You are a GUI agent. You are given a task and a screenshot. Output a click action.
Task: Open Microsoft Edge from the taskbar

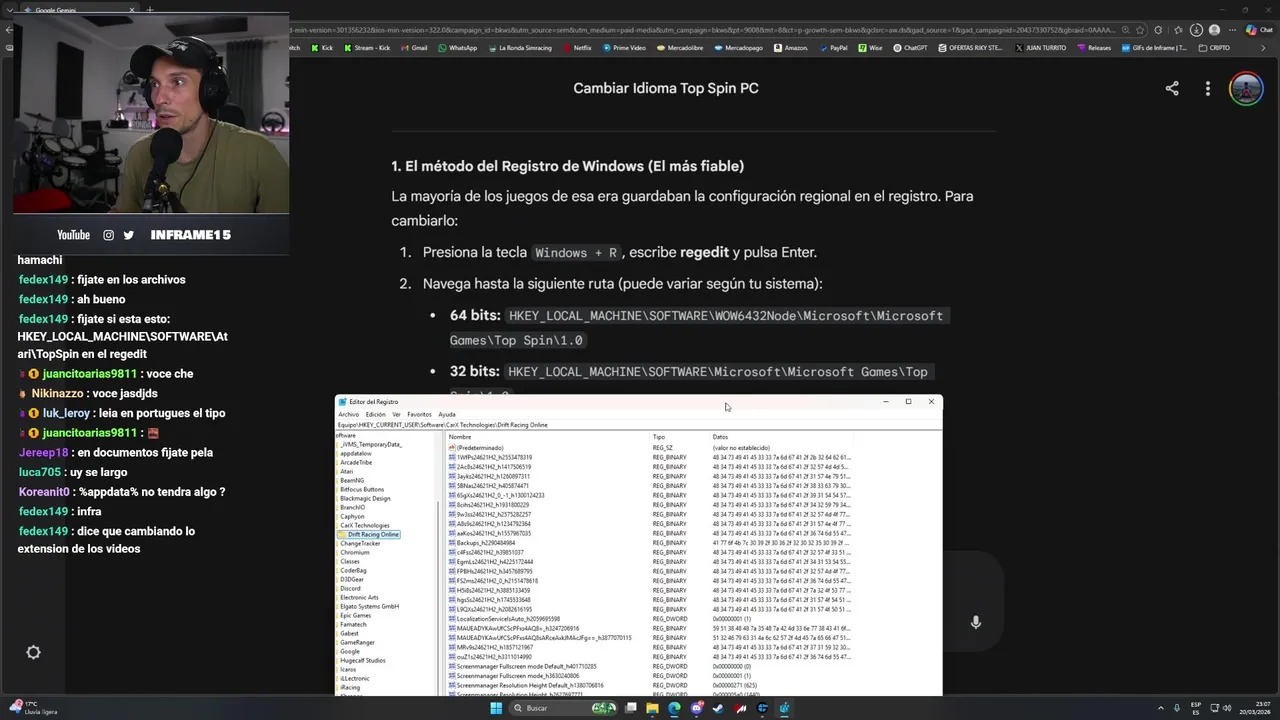(674, 708)
